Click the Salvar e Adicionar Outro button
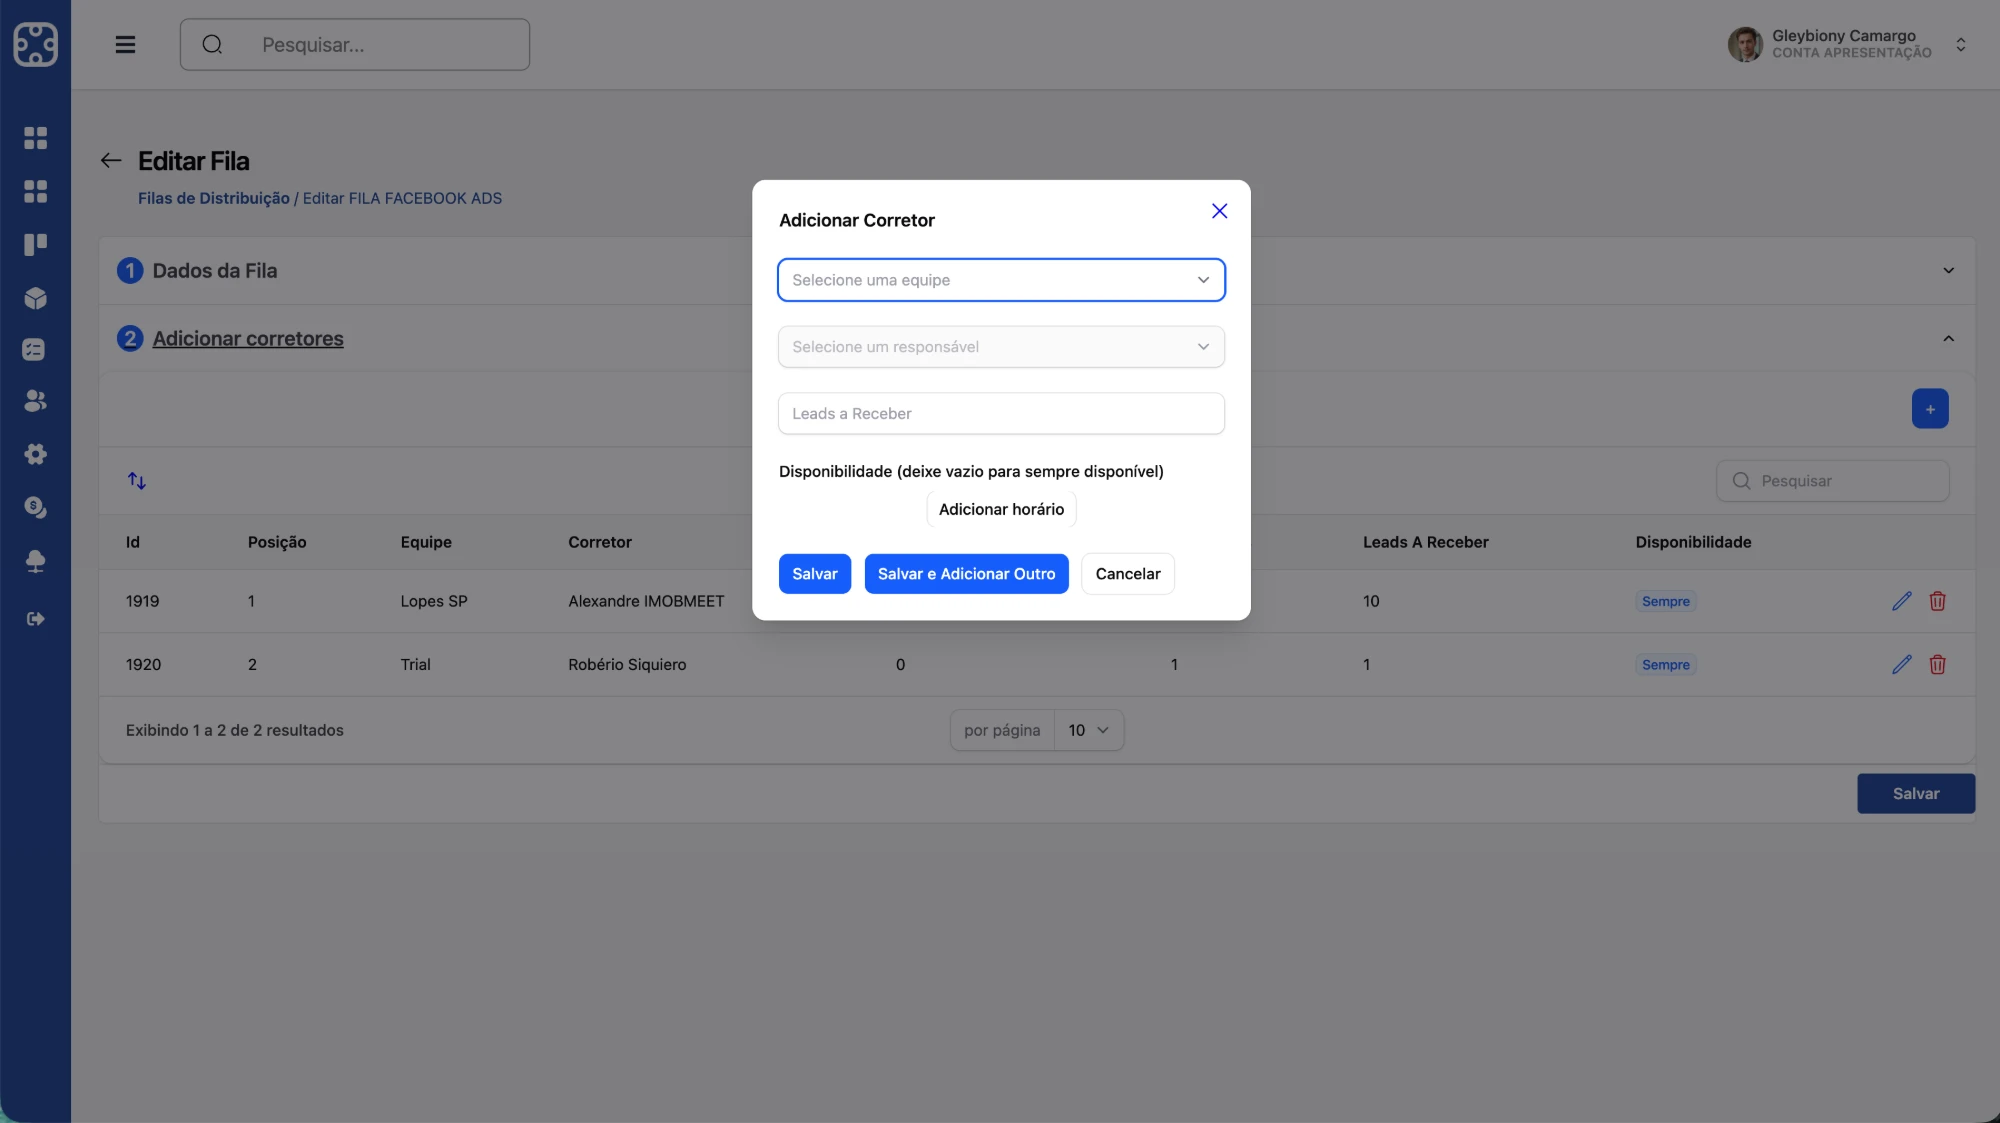2000x1123 pixels. pos(966,574)
